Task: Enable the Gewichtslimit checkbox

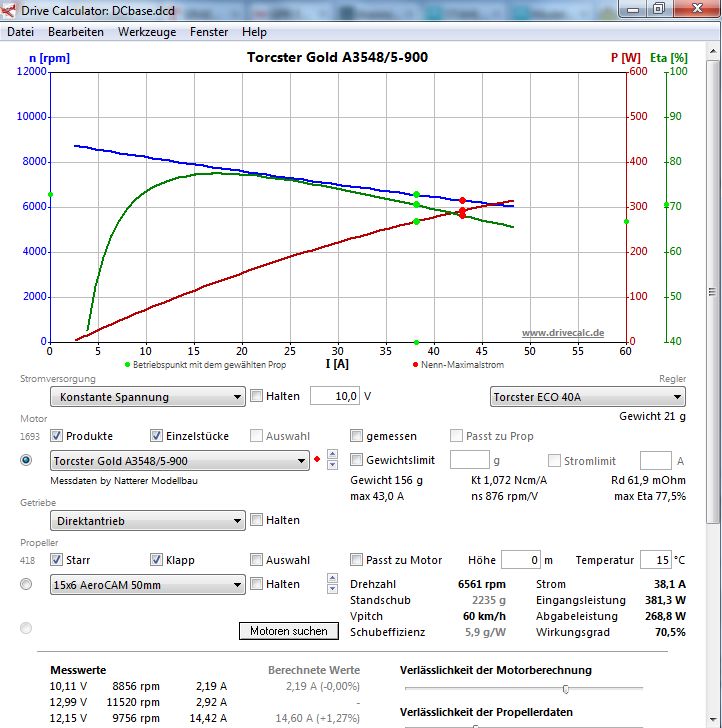Action: (356, 460)
